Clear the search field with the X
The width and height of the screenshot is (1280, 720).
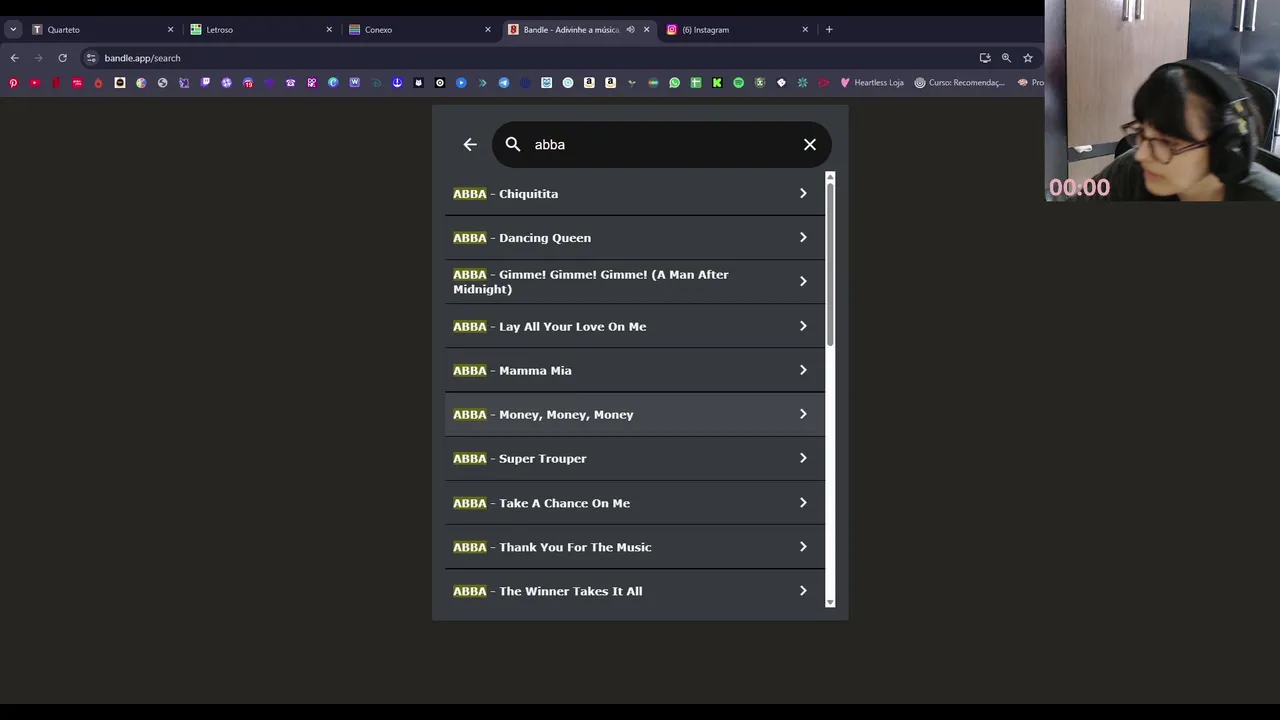point(810,145)
